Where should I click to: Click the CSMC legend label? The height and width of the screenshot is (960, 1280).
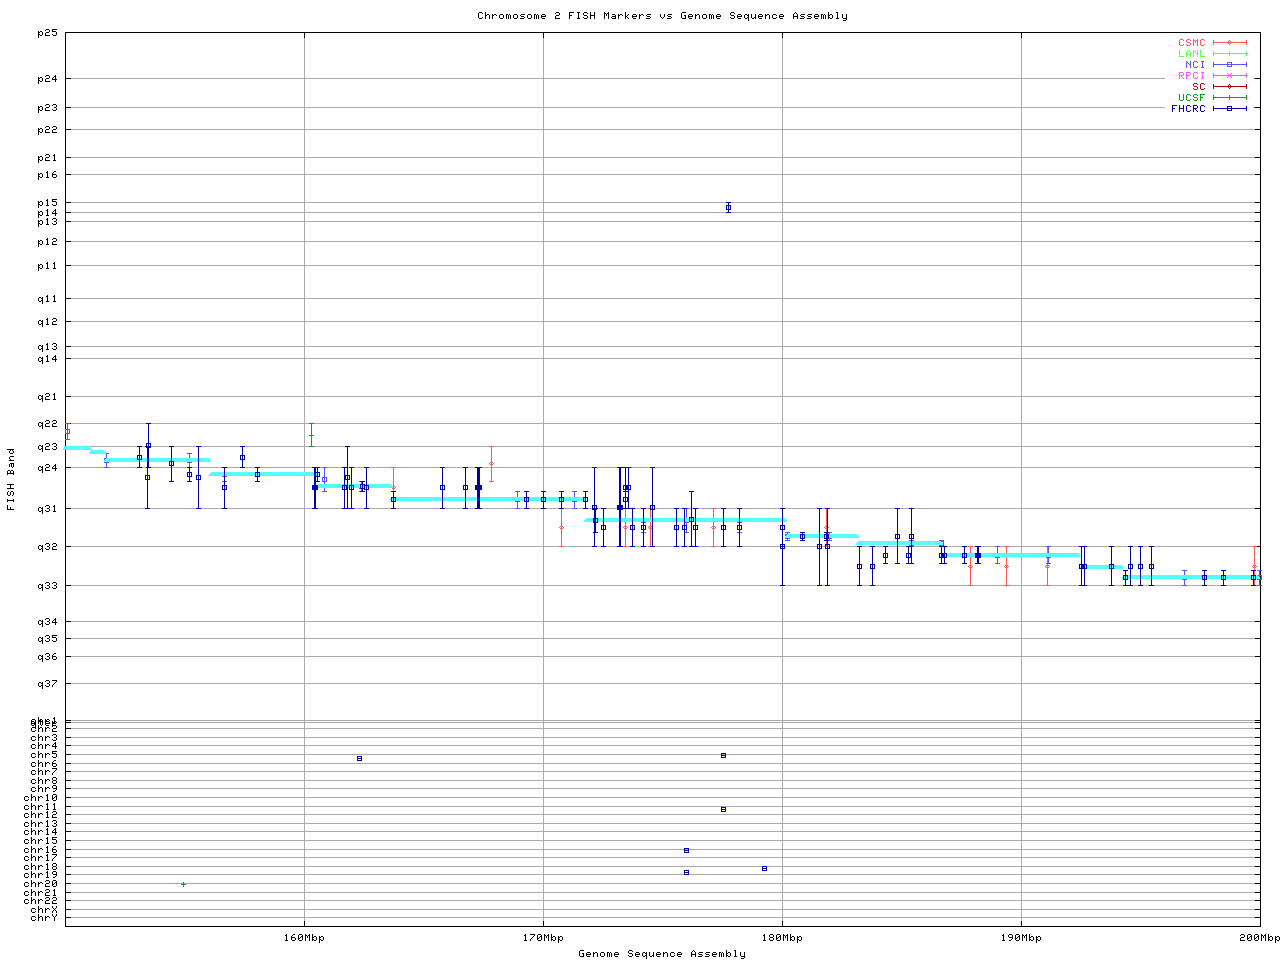1191,43
